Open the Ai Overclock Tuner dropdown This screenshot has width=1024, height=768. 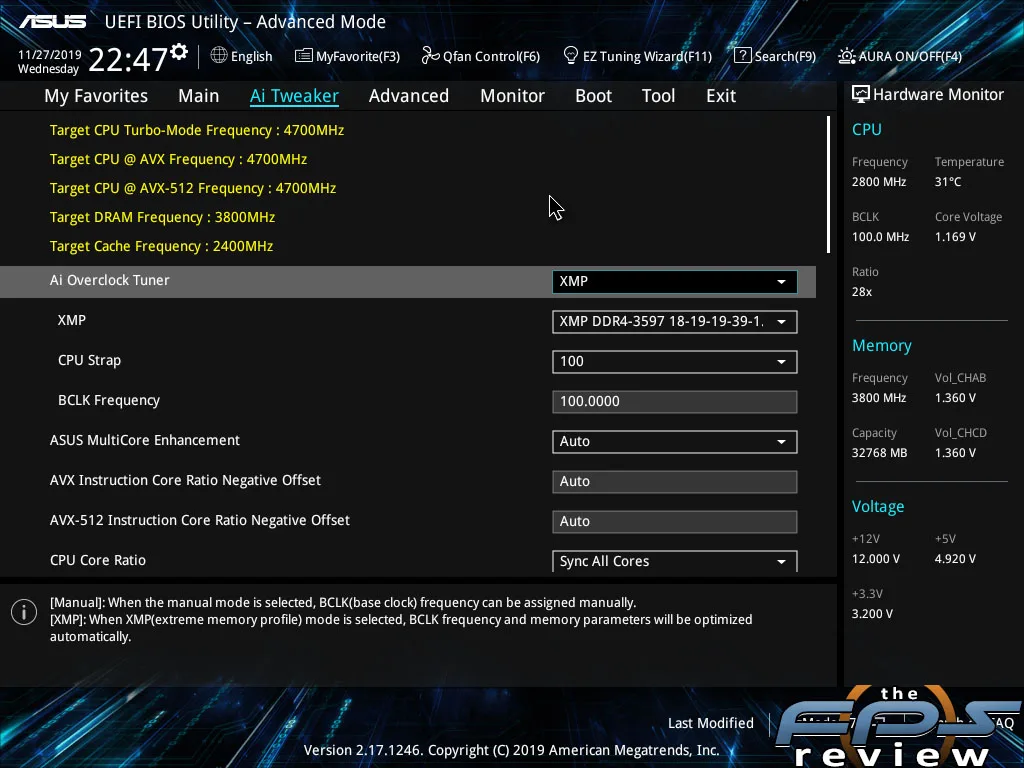(675, 281)
